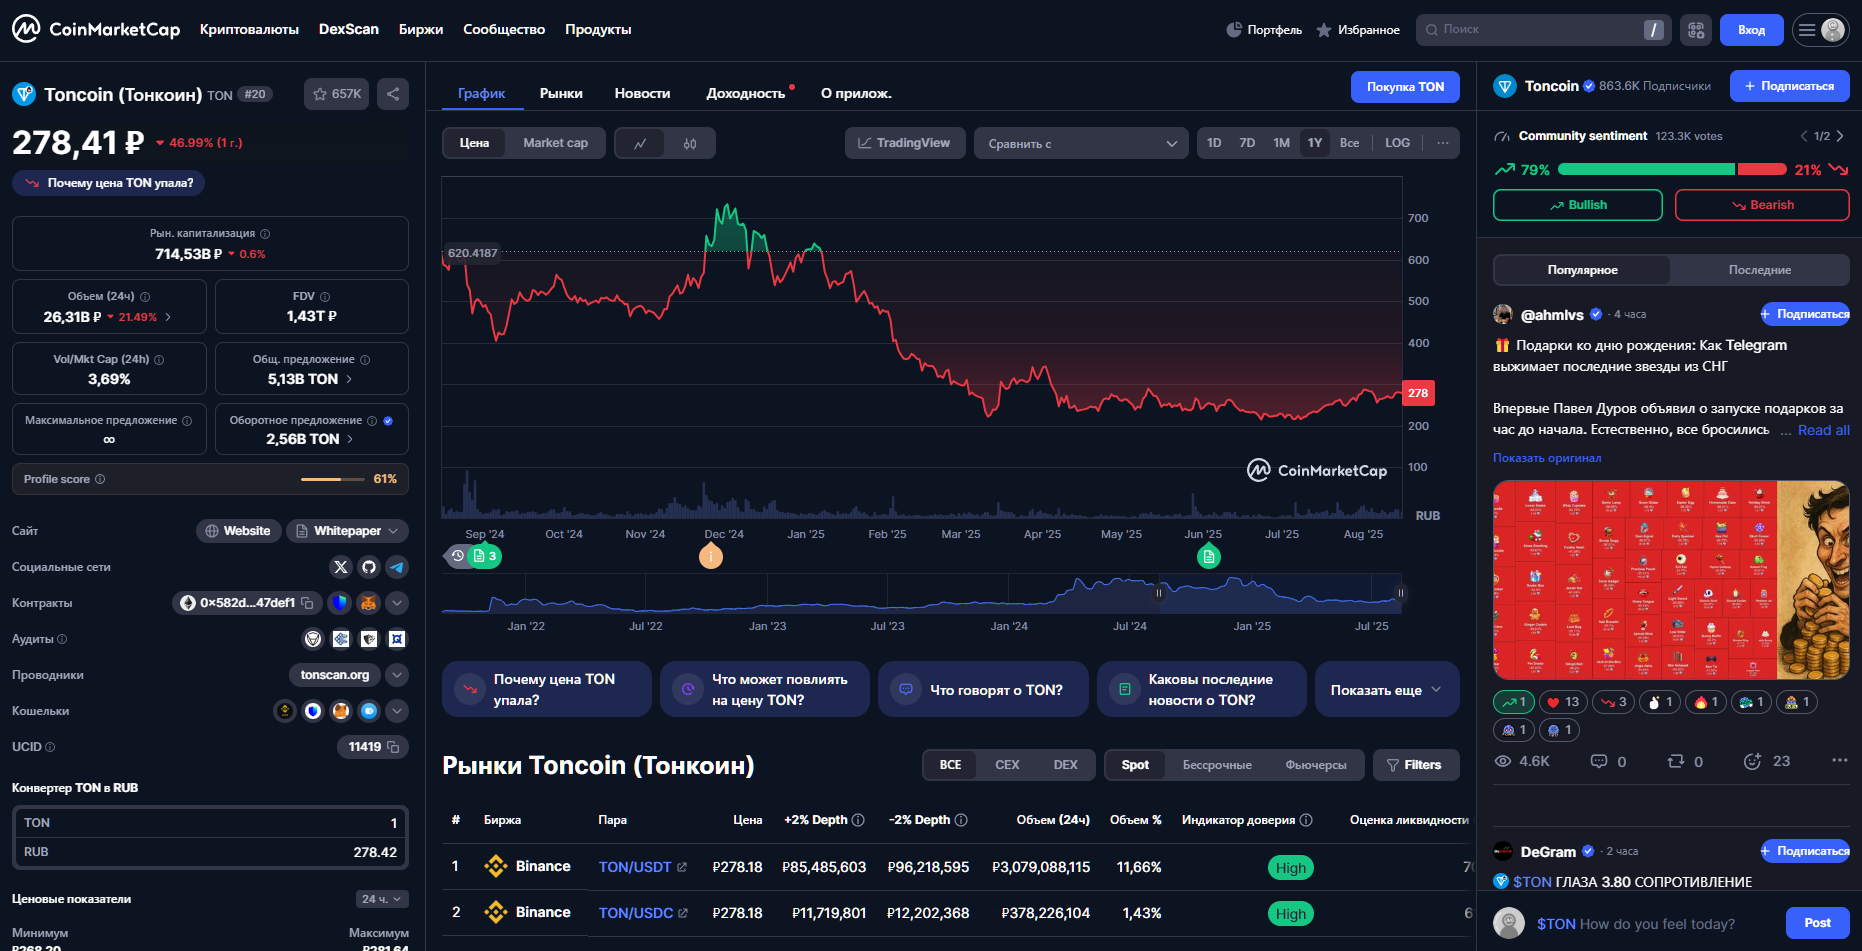Open chart more options three dots
Screen dimensions: 1862x951
(1443, 143)
